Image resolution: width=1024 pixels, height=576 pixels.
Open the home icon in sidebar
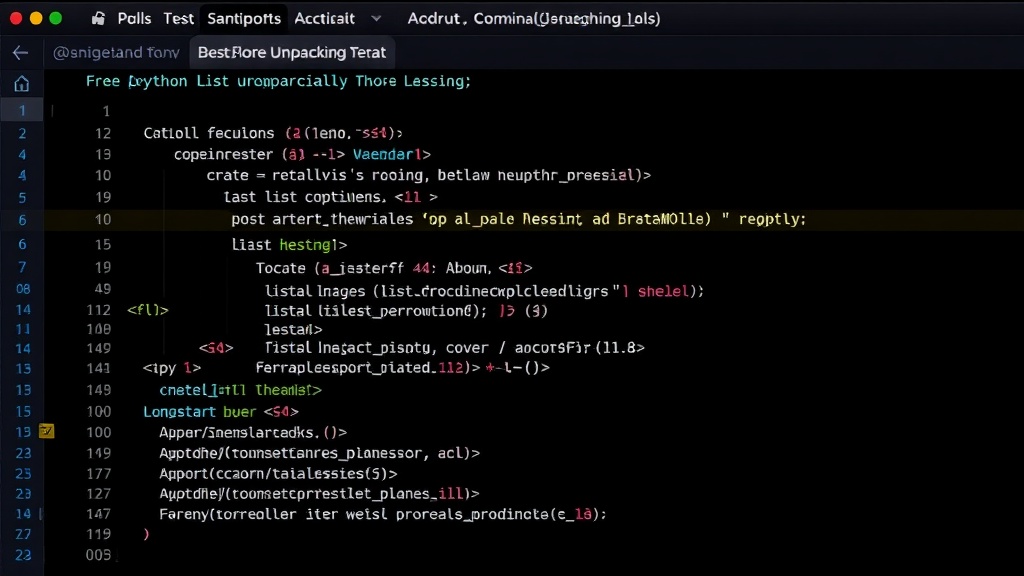tap(22, 84)
